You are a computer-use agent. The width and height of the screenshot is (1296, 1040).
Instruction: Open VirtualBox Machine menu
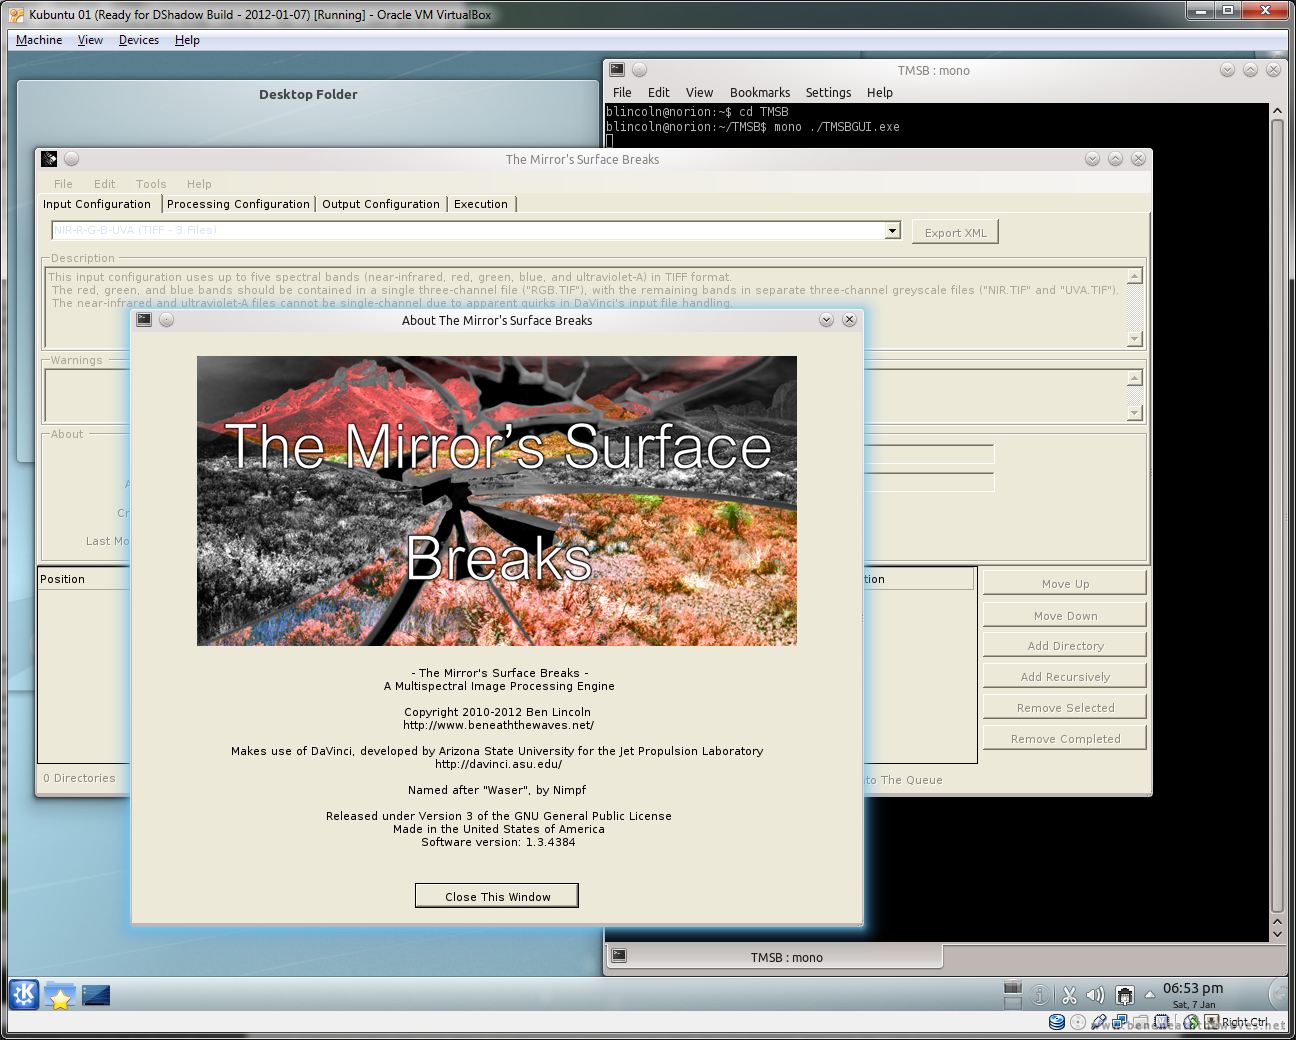(x=39, y=40)
